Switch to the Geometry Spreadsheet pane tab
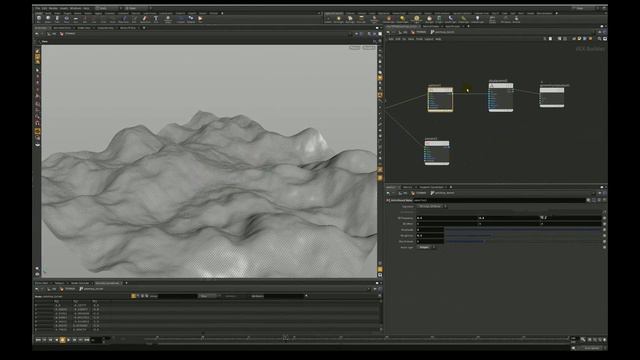This screenshot has height=360, width=640. click(107, 283)
